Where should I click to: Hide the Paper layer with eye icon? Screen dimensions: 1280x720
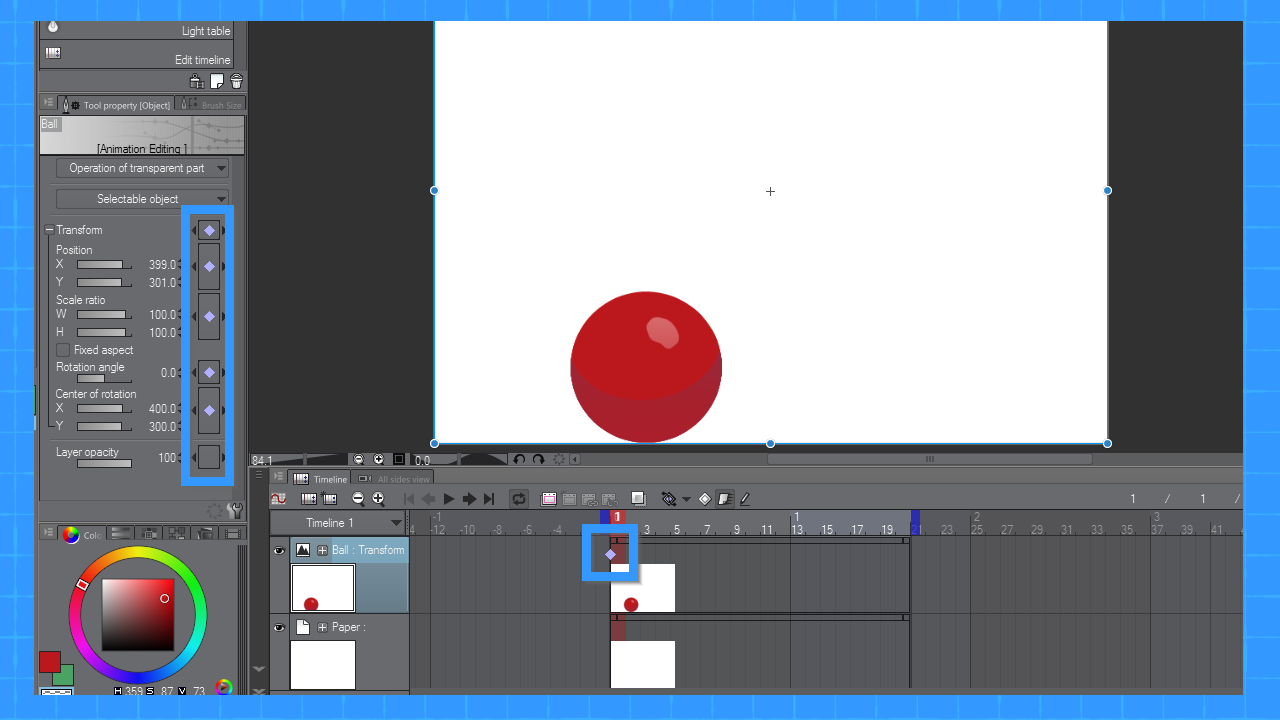(x=280, y=627)
